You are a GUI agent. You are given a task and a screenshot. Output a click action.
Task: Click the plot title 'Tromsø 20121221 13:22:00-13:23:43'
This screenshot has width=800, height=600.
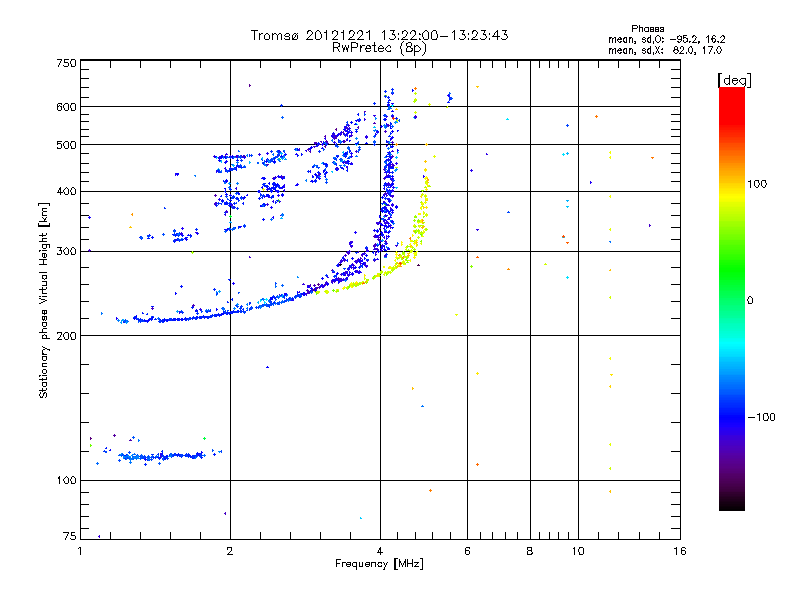379,35
